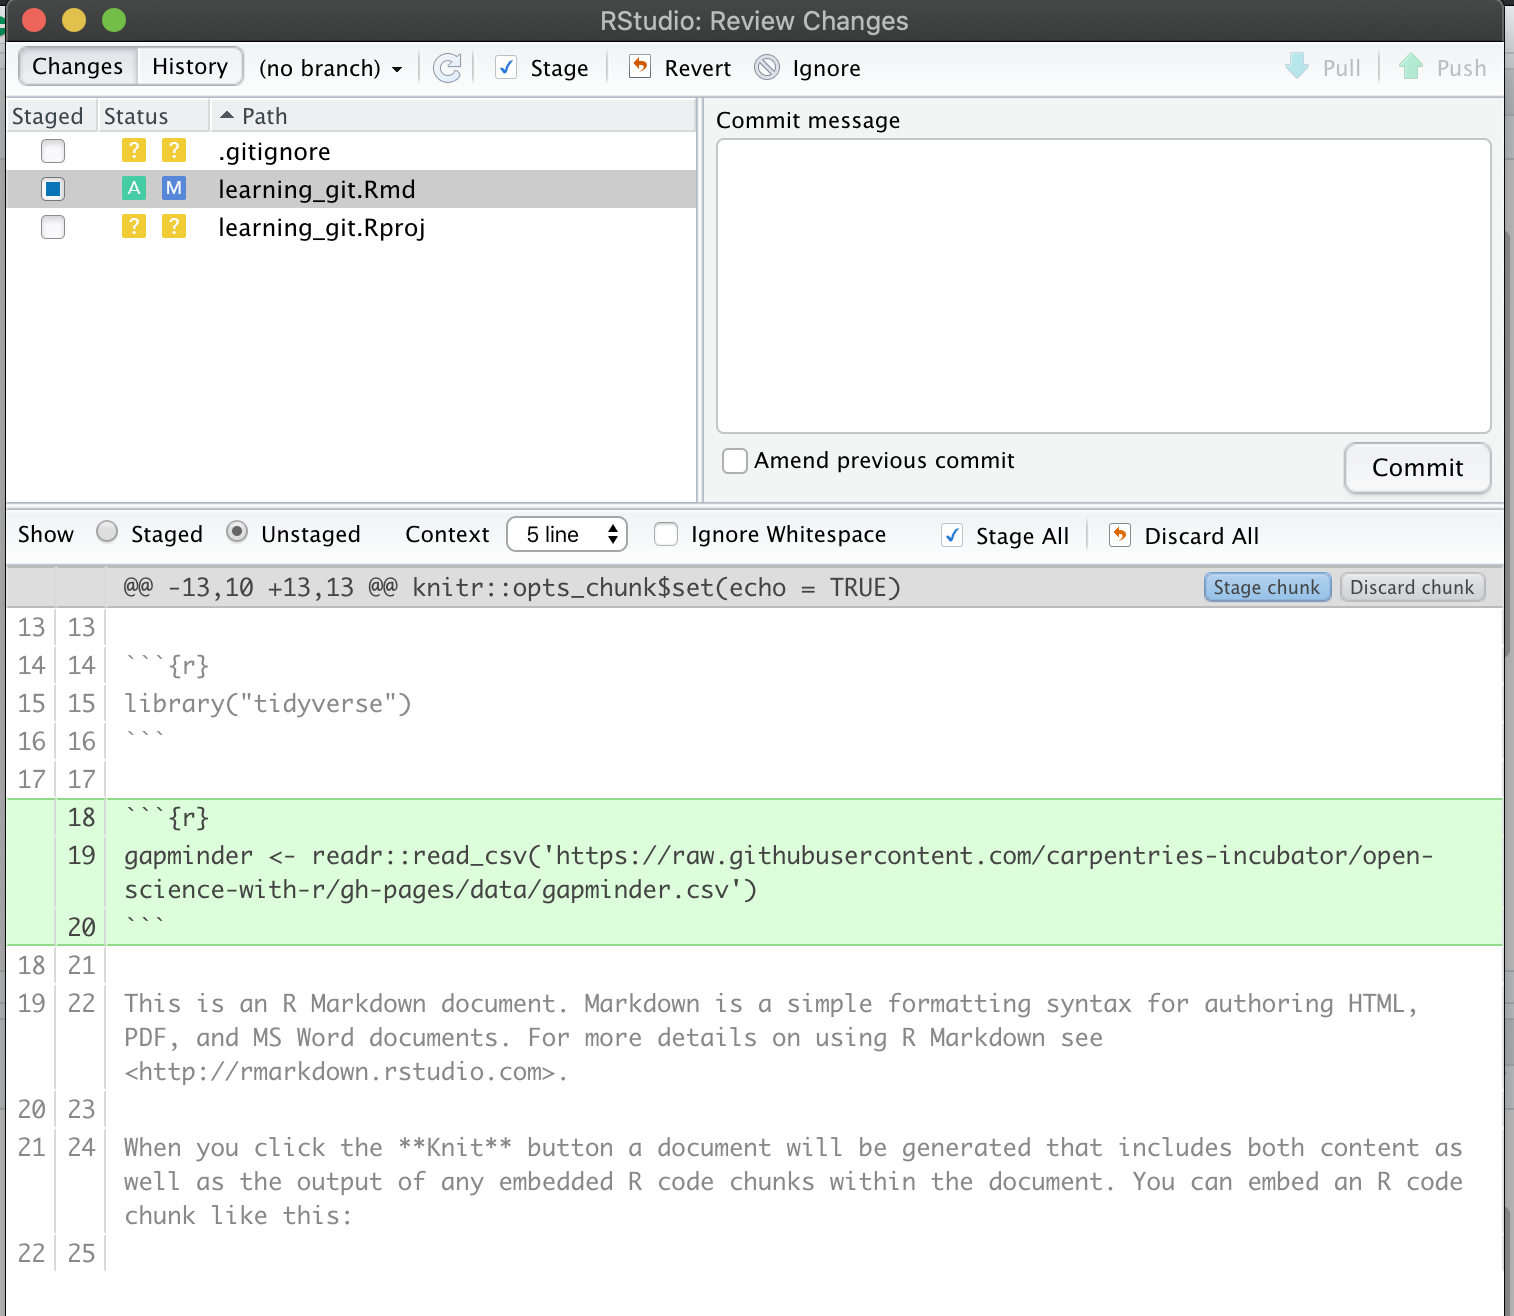Click the Push label in toolbar
Image resolution: width=1514 pixels, height=1316 pixels.
coord(1461,68)
